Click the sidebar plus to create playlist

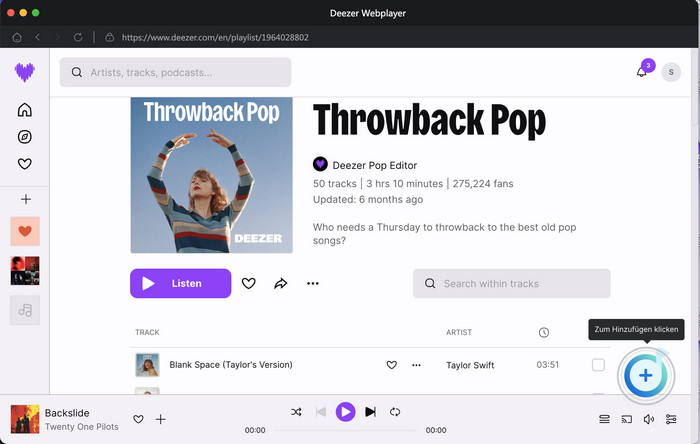[x=26, y=199]
